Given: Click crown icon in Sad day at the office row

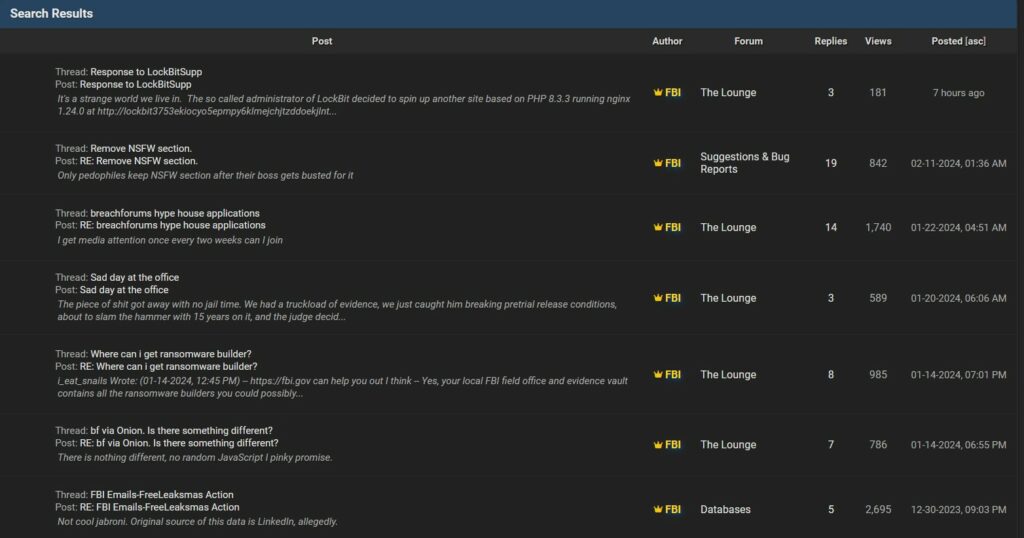Looking at the screenshot, I should click(x=658, y=298).
